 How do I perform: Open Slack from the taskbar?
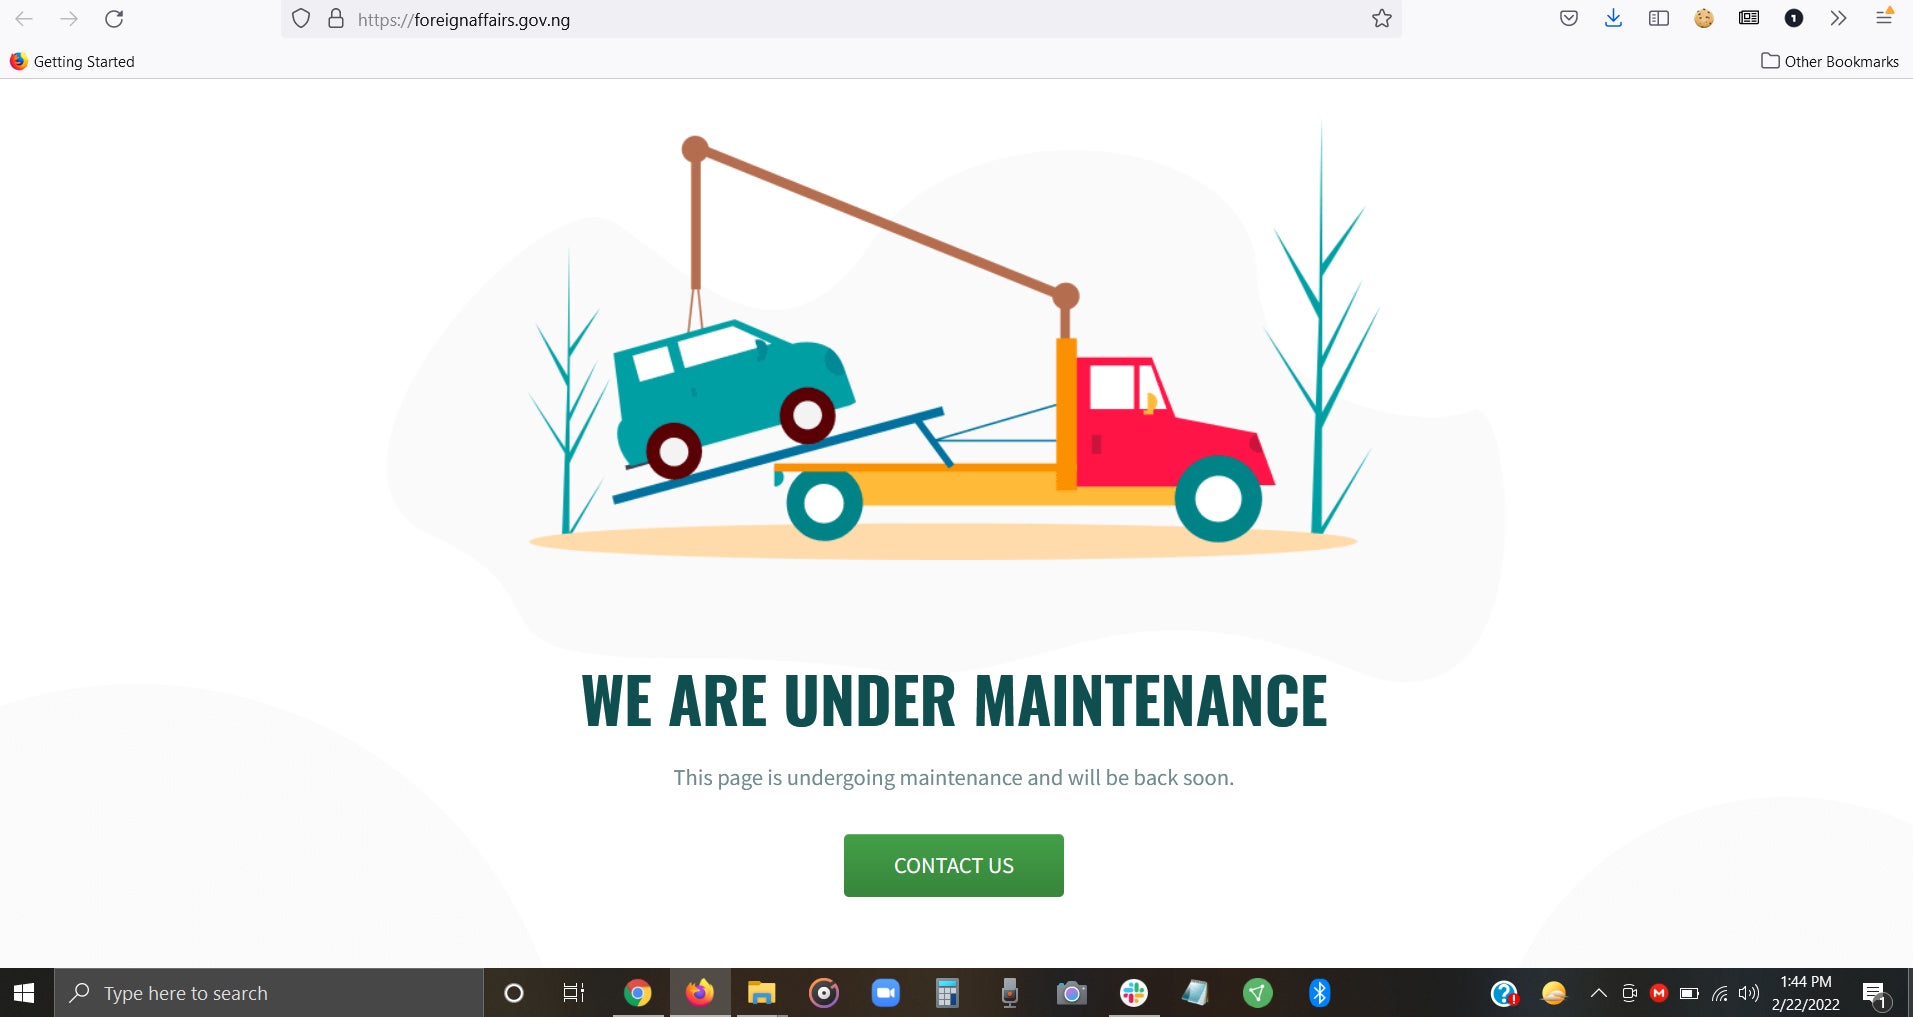(1134, 993)
